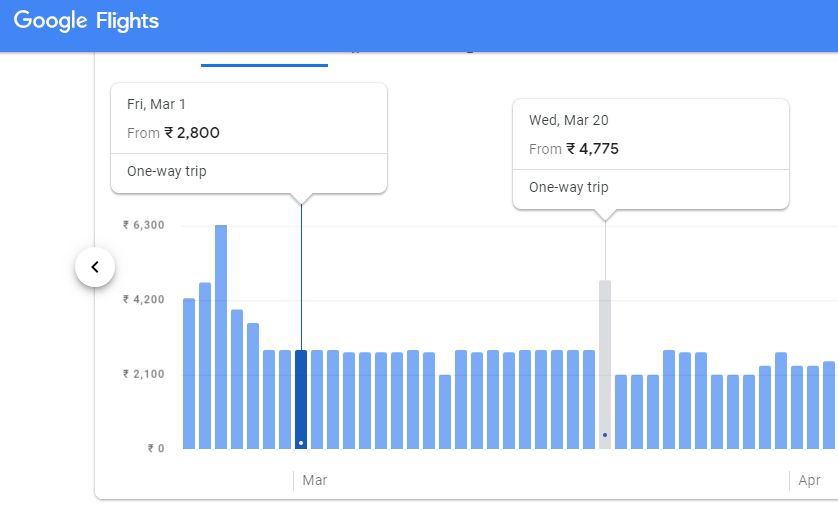Click the 'Mar' month label on axis
Screen dimensions: 838x509
click(315, 481)
